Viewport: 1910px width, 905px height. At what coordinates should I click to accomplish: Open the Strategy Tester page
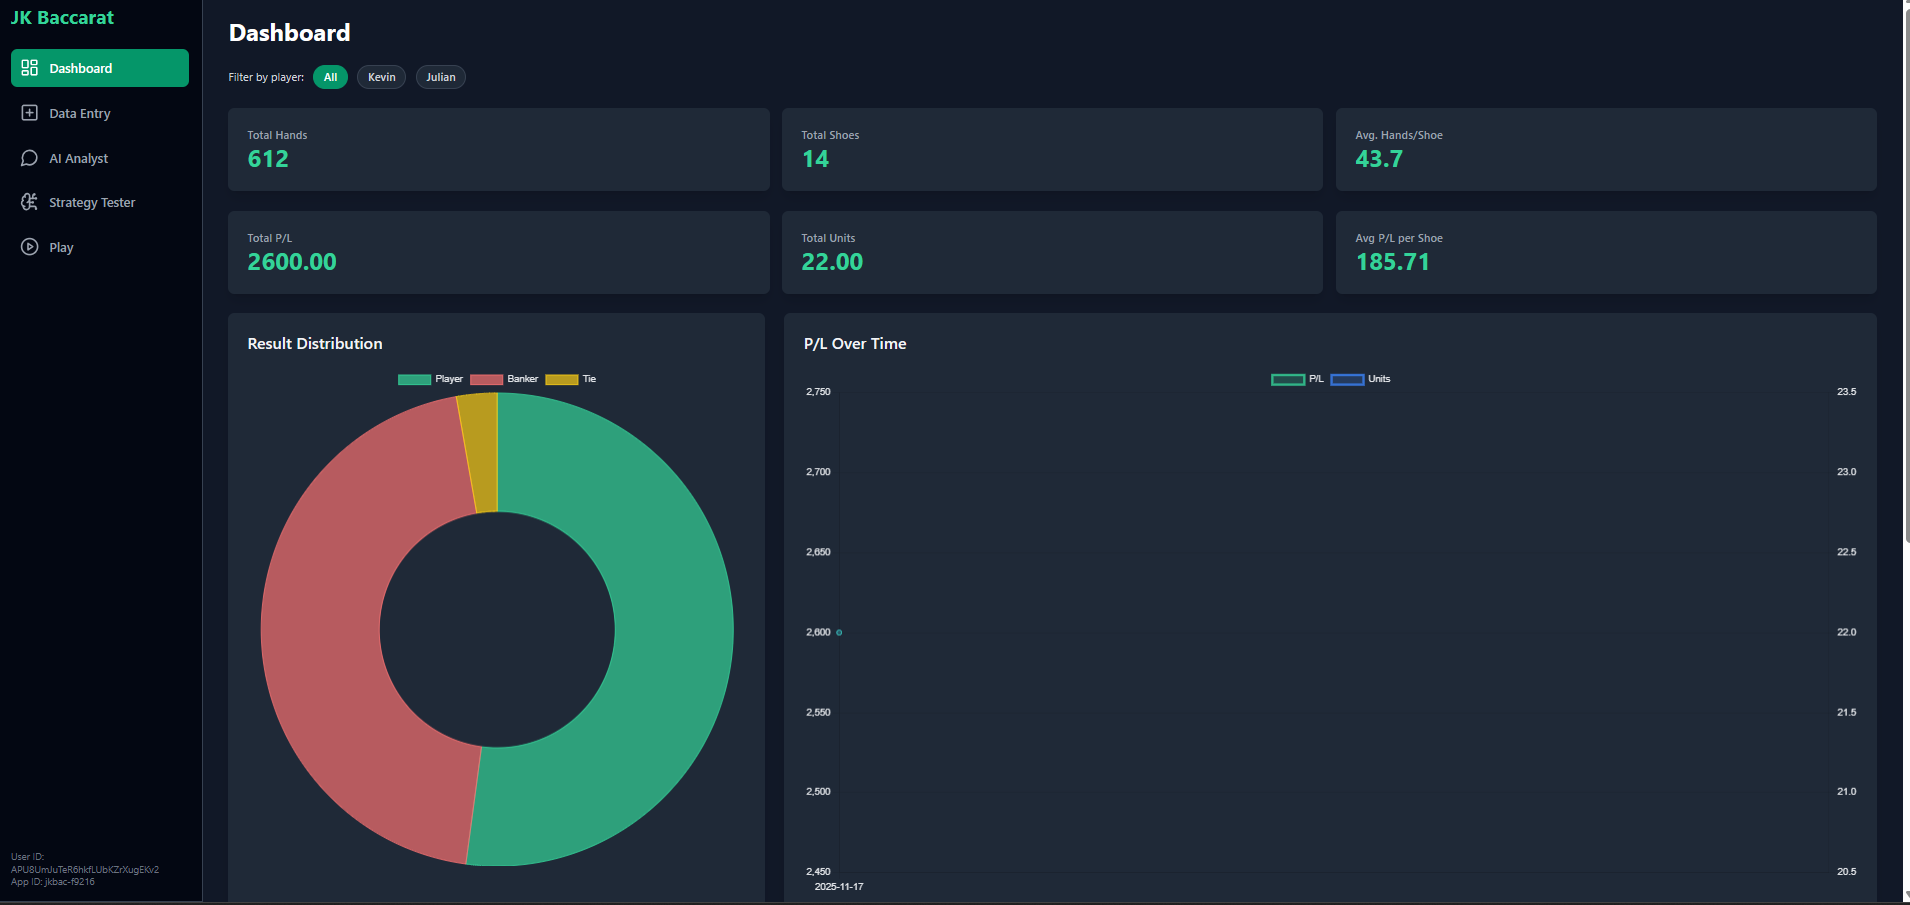point(92,201)
